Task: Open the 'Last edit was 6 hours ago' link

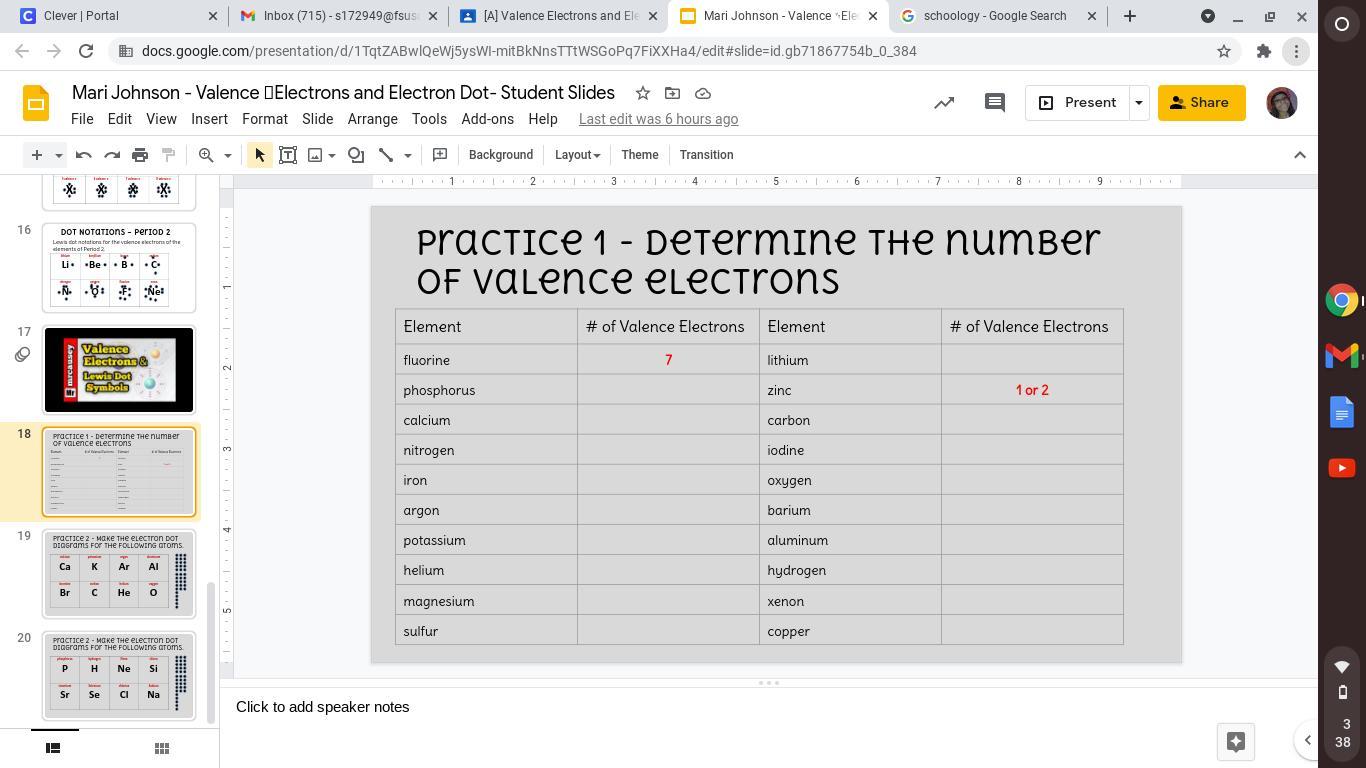Action: click(x=658, y=119)
